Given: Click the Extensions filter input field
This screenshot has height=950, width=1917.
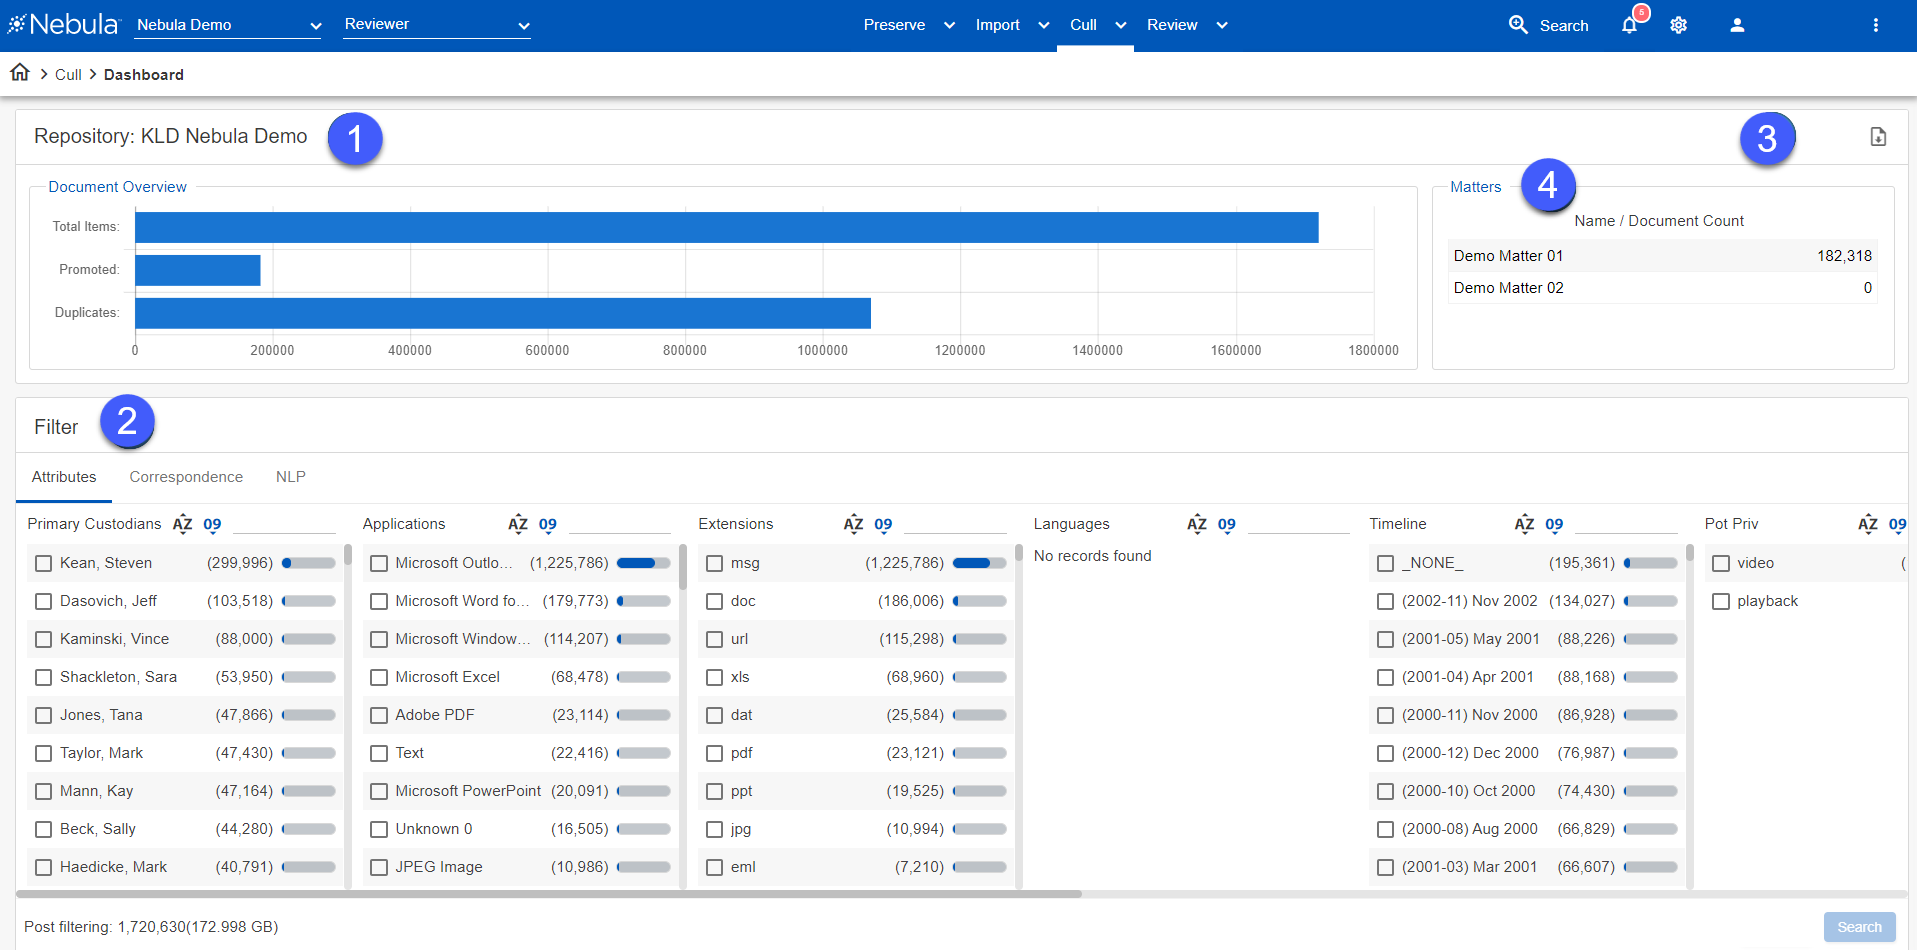Looking at the screenshot, I should tap(956, 524).
